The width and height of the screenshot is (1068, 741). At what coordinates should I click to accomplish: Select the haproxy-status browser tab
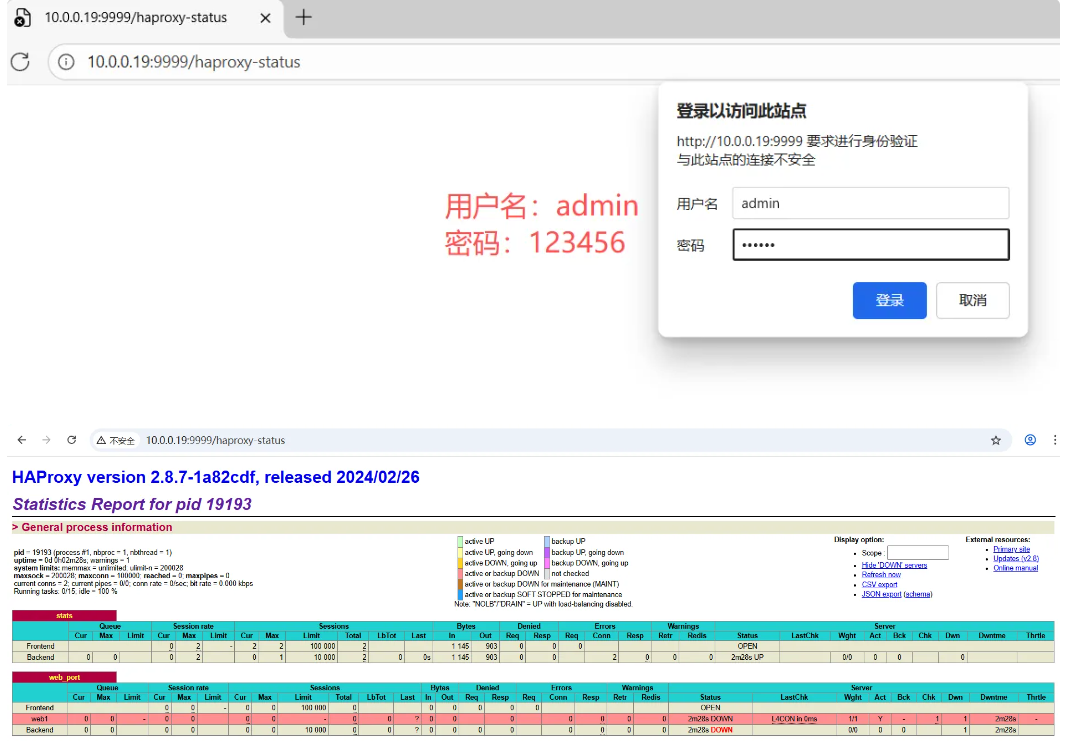pos(135,18)
